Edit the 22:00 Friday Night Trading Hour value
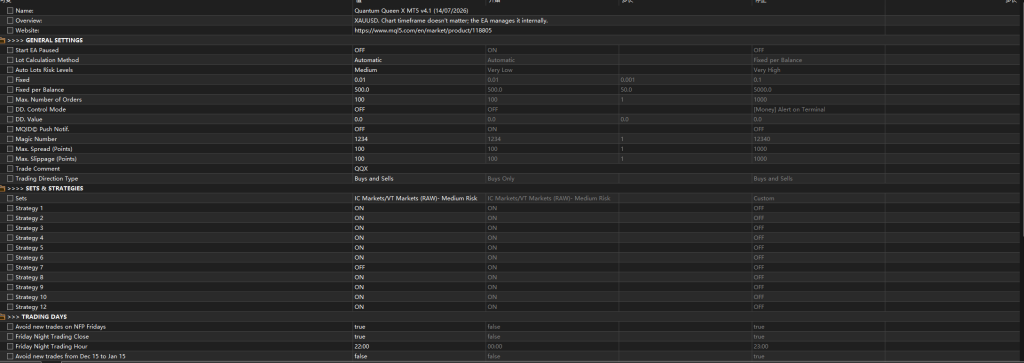The width and height of the screenshot is (1024, 363). coord(362,346)
